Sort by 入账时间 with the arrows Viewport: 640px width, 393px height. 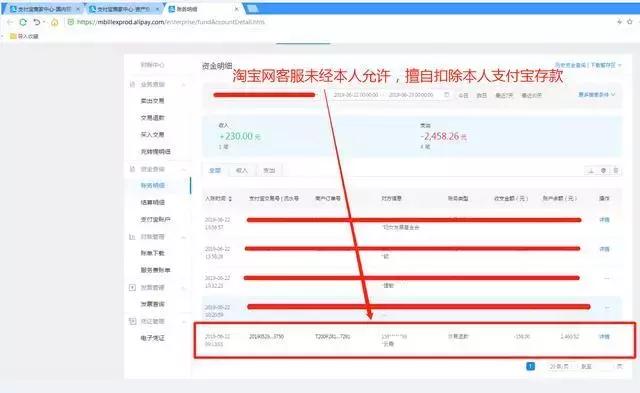(x=230, y=199)
